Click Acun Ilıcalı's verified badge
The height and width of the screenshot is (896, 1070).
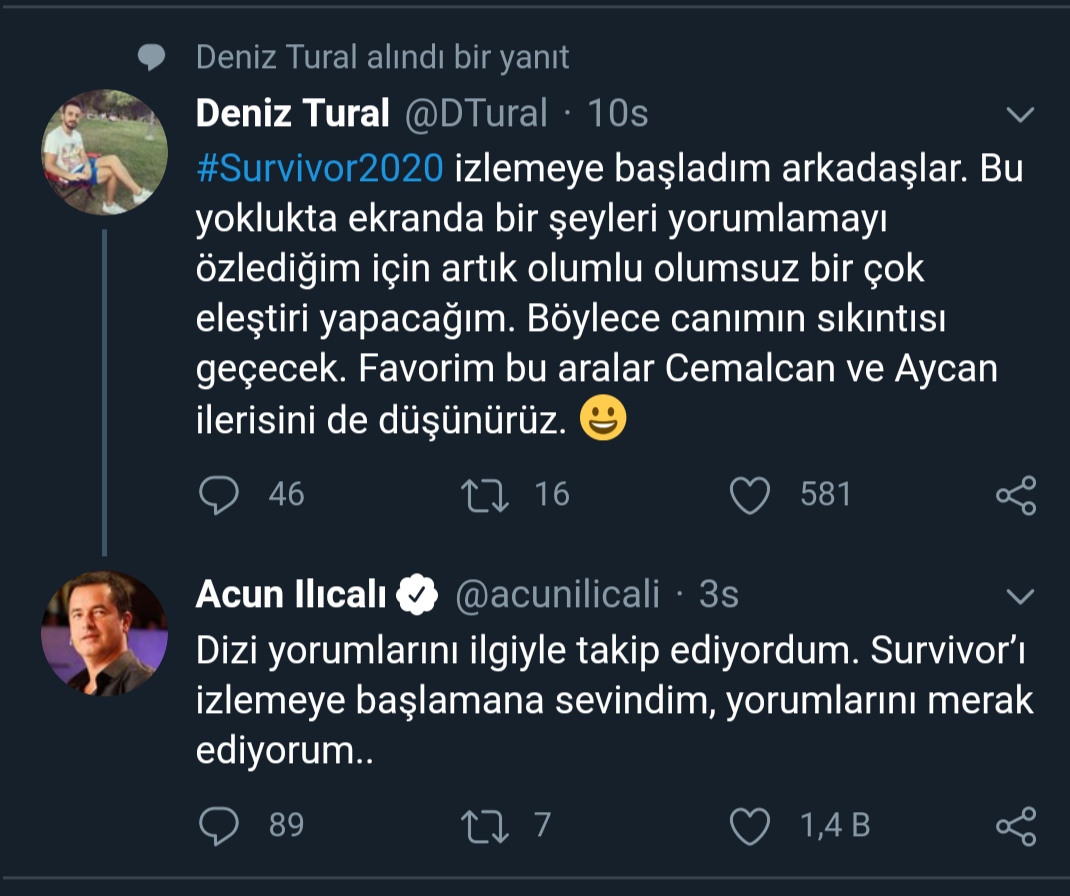click(416, 596)
